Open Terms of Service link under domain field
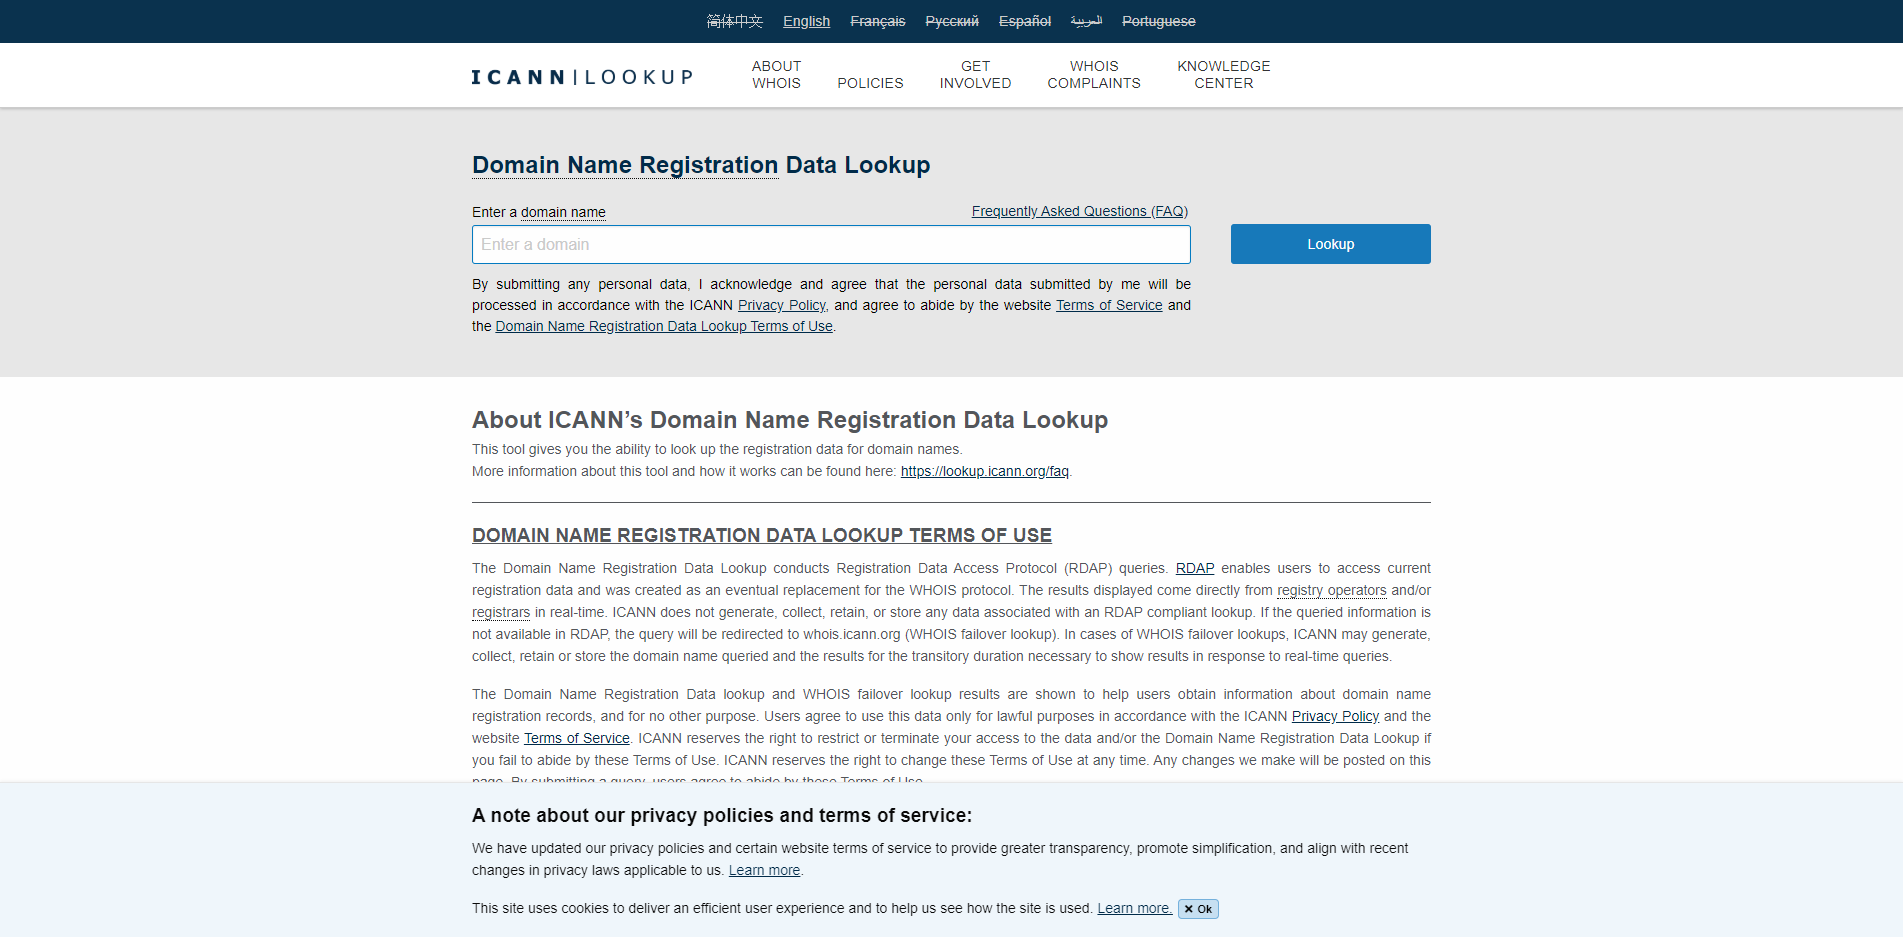 click(x=1109, y=305)
